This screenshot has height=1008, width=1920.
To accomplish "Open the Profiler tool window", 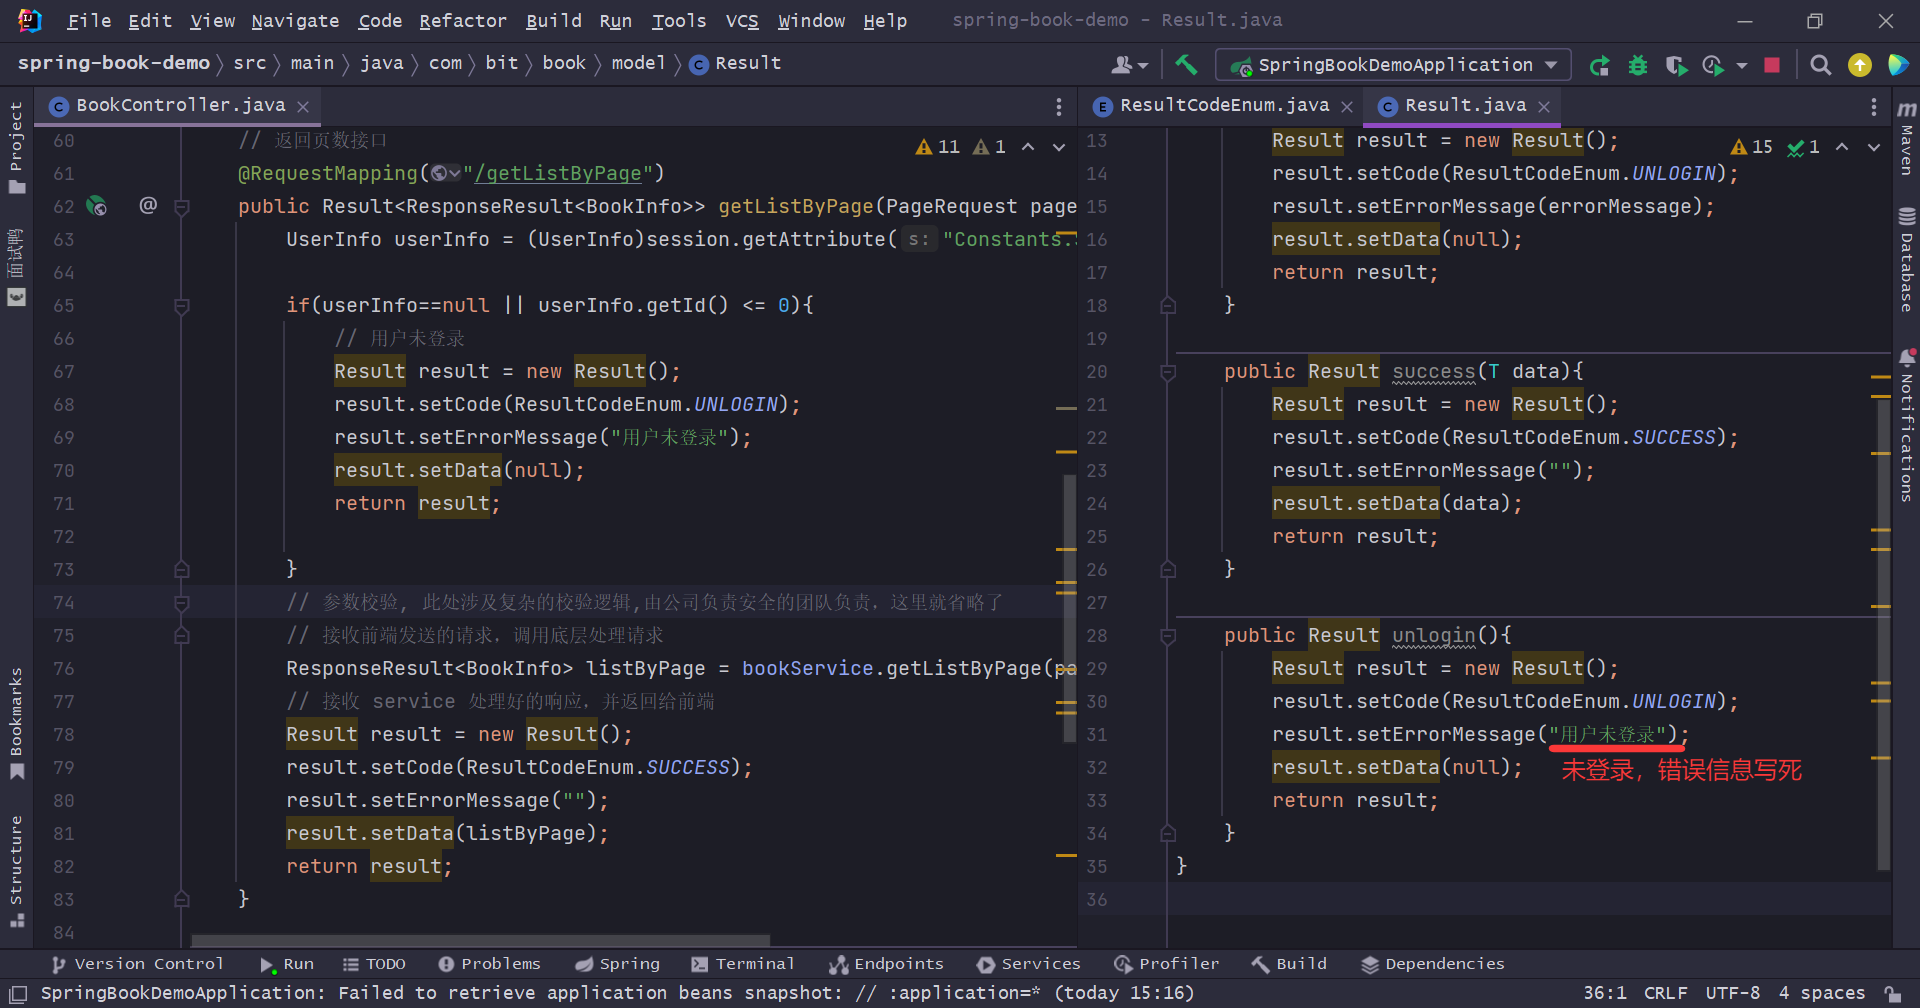I will point(1166,964).
